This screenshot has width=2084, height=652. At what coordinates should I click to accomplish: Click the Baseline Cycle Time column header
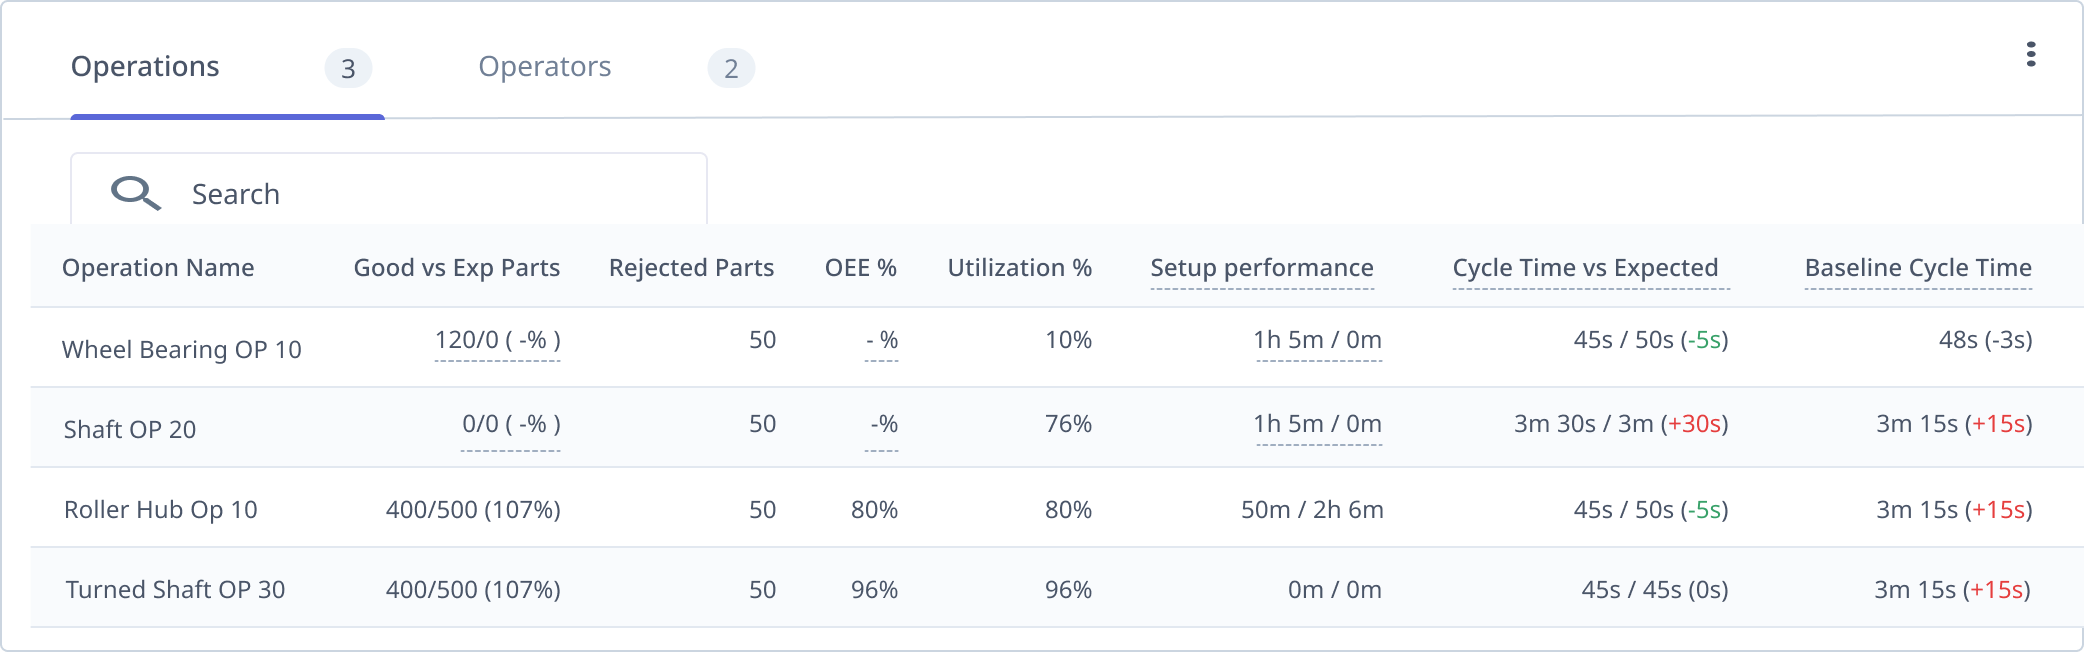tap(1918, 268)
